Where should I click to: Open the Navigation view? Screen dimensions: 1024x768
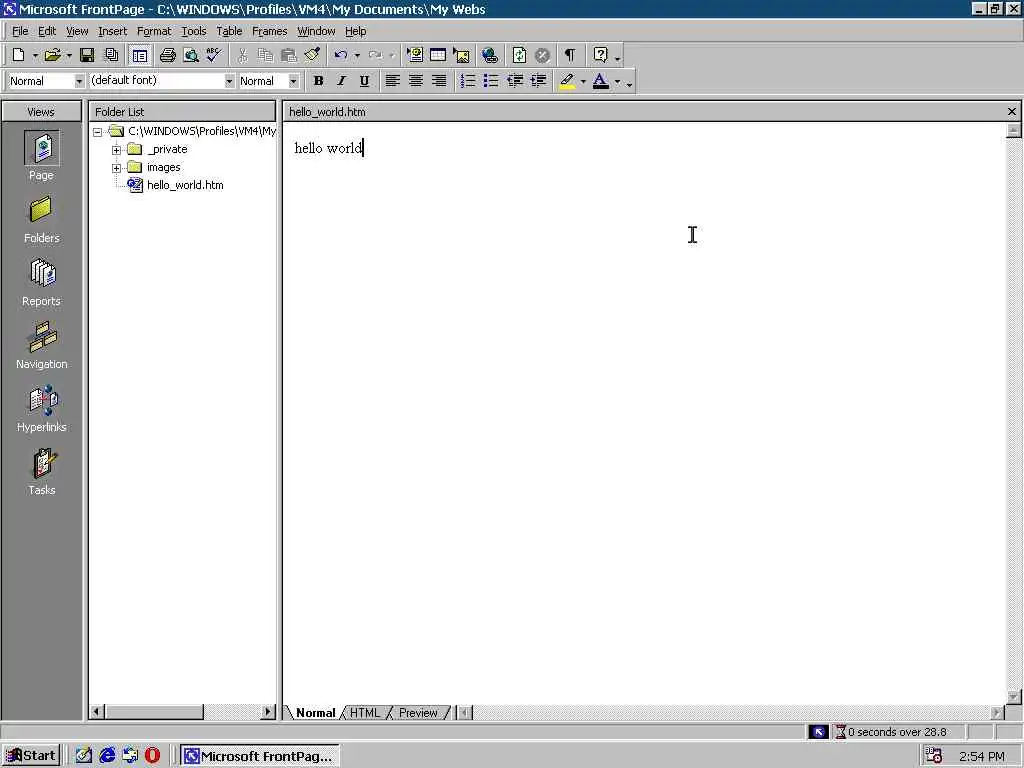pos(41,345)
